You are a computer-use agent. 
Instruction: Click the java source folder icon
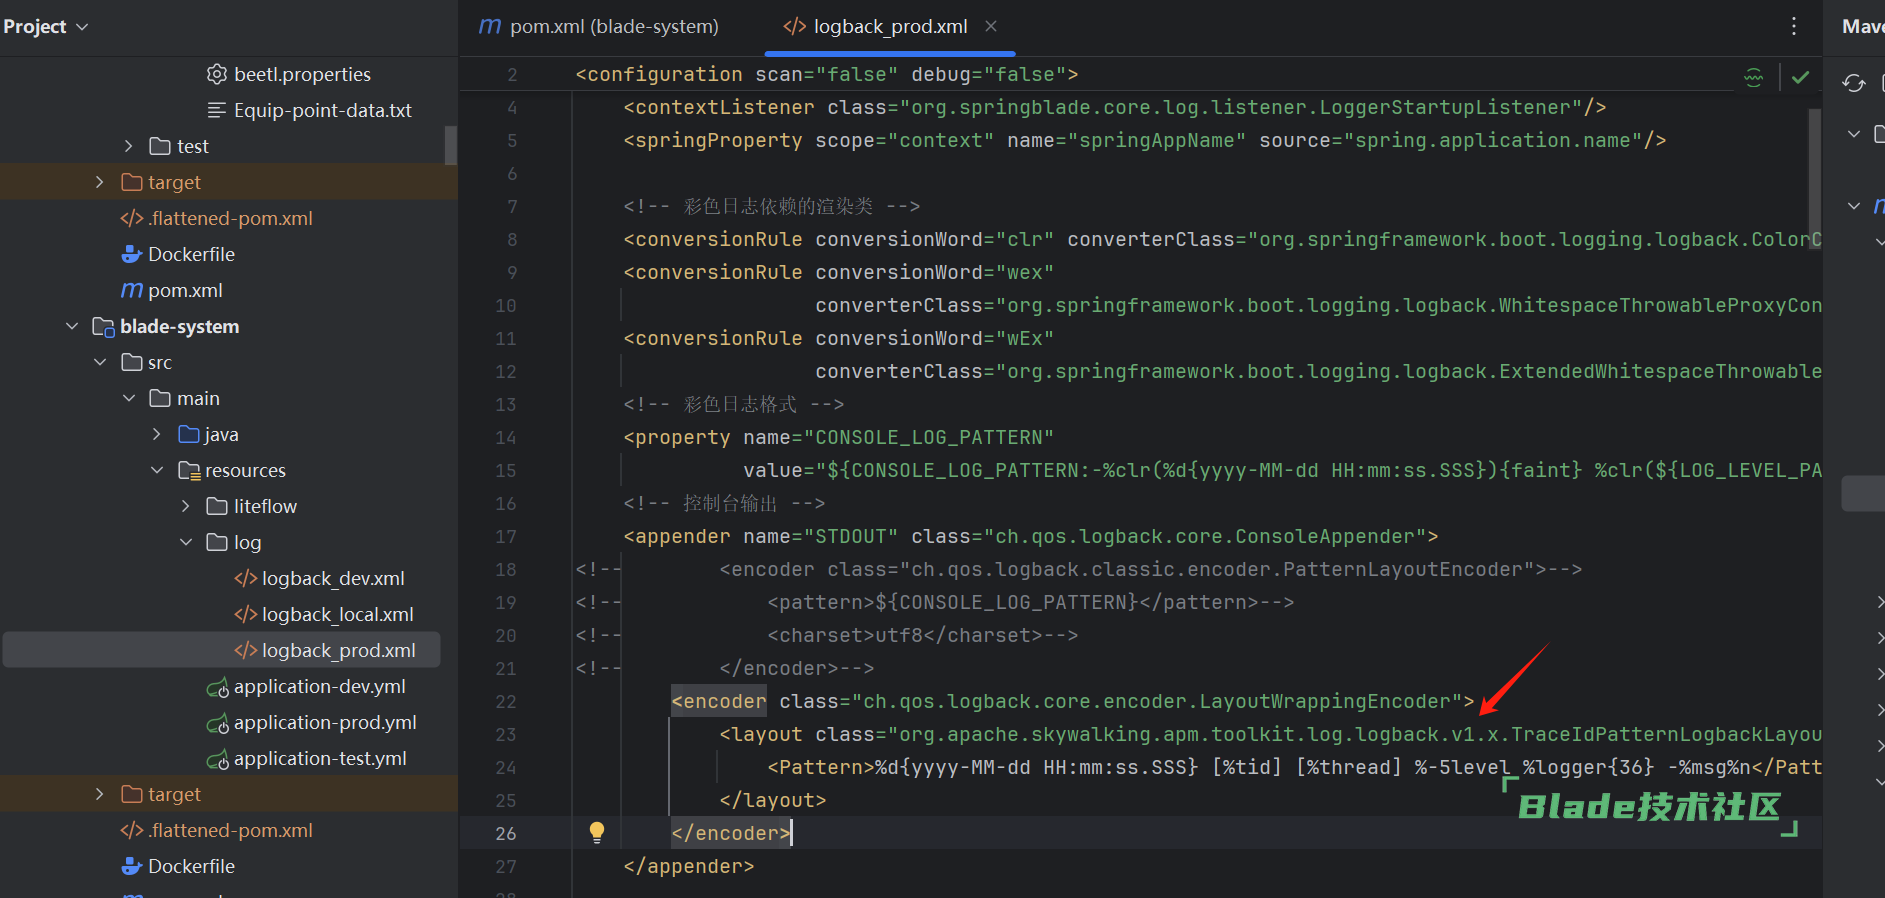click(189, 434)
